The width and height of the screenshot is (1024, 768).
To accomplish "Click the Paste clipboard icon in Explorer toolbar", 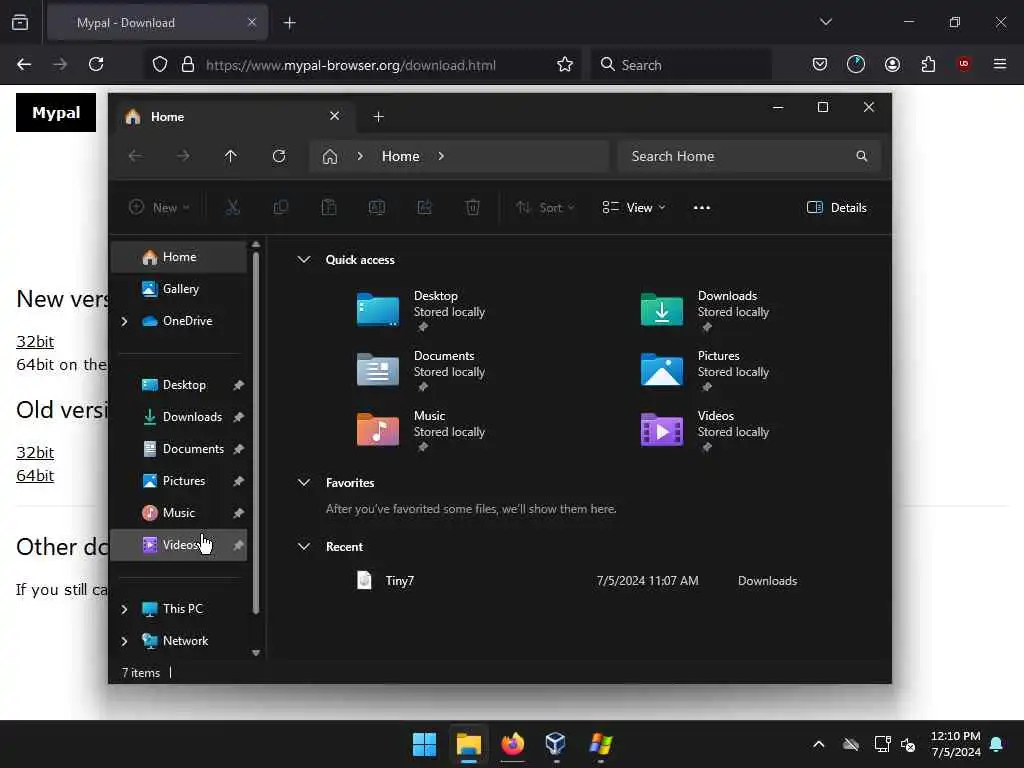I will pos(329,208).
